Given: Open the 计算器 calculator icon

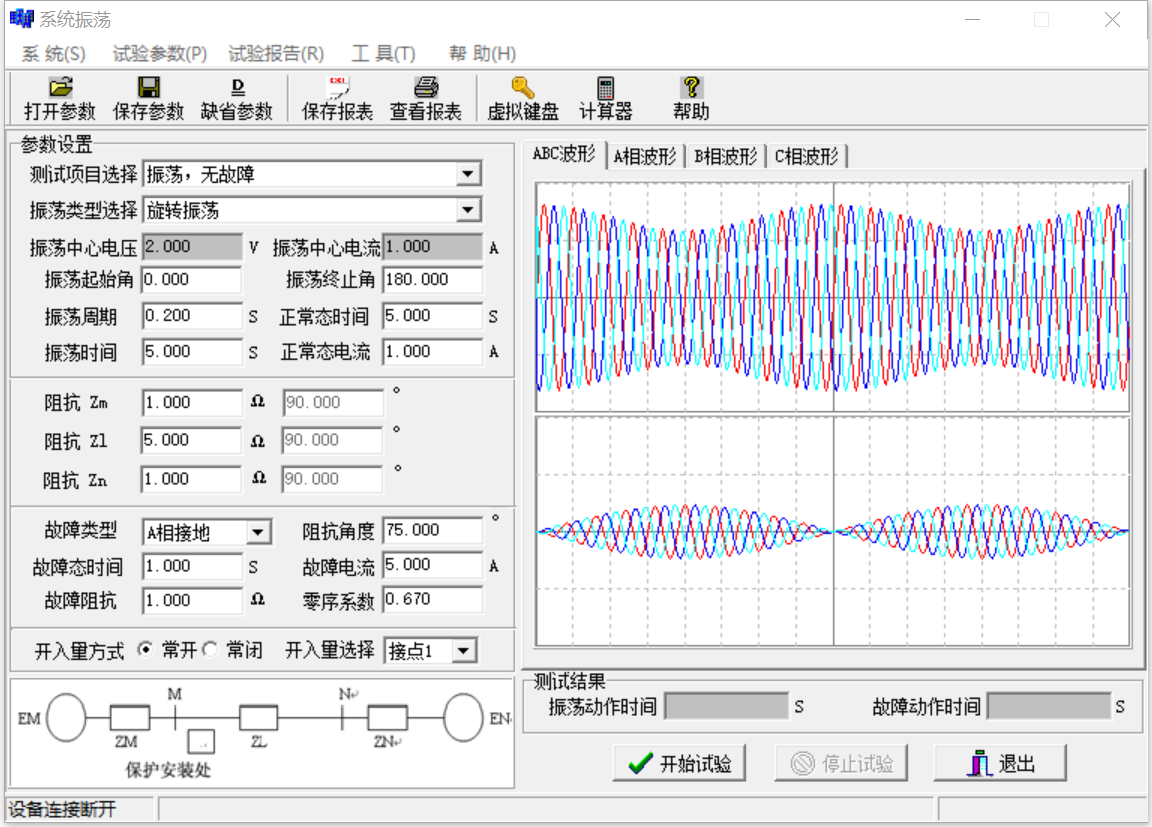Looking at the screenshot, I should coord(605,88).
